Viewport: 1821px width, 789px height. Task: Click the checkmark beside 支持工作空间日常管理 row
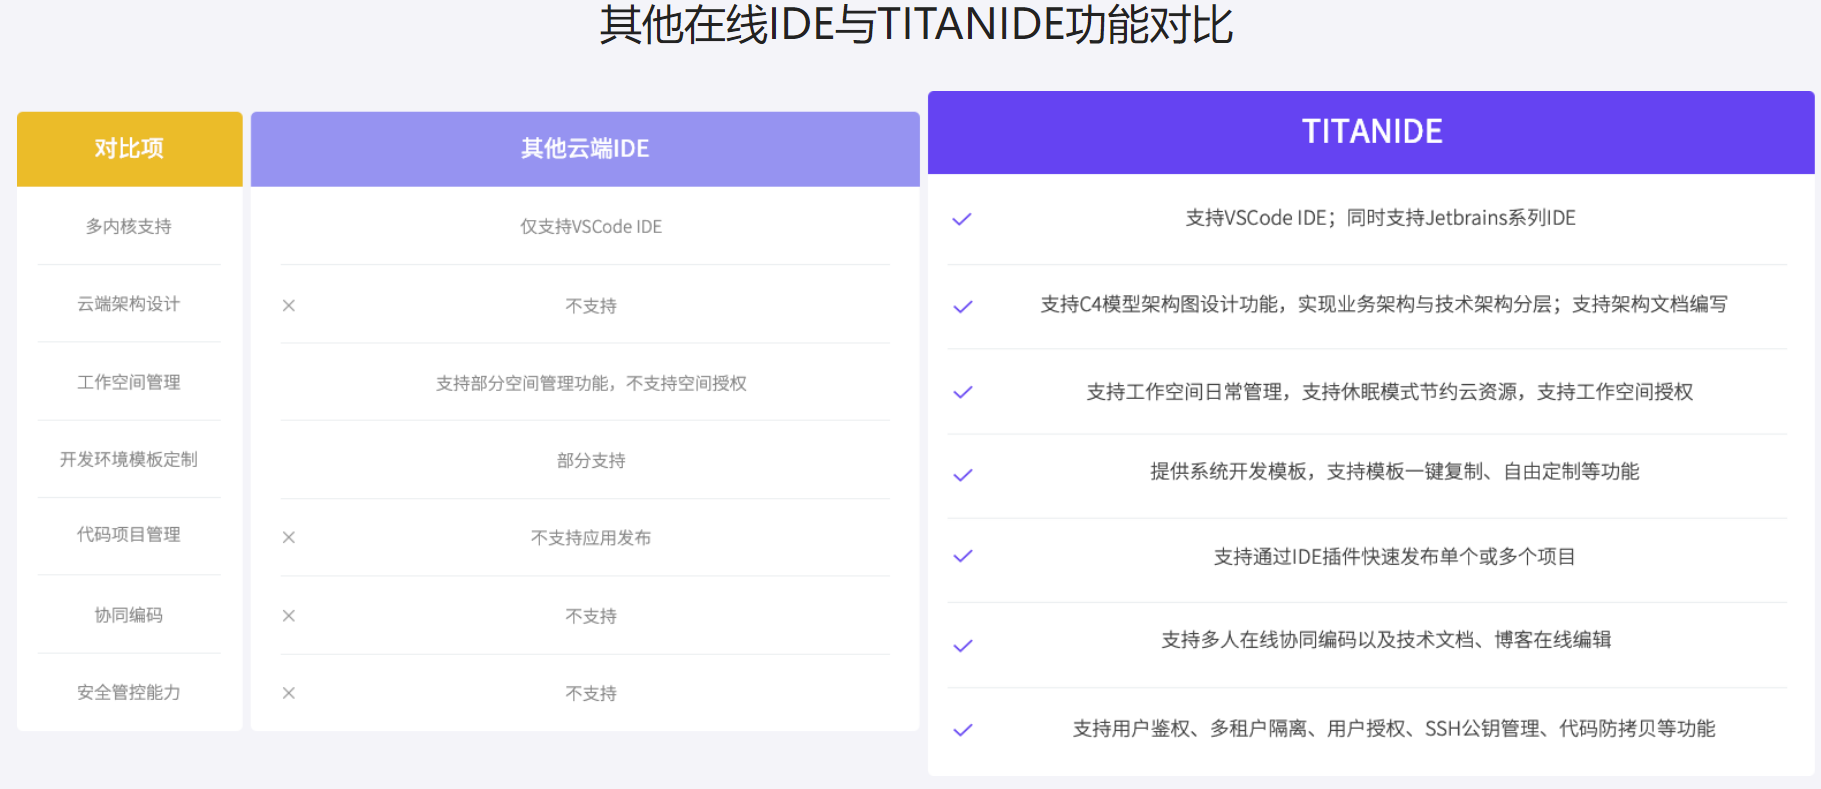962,392
